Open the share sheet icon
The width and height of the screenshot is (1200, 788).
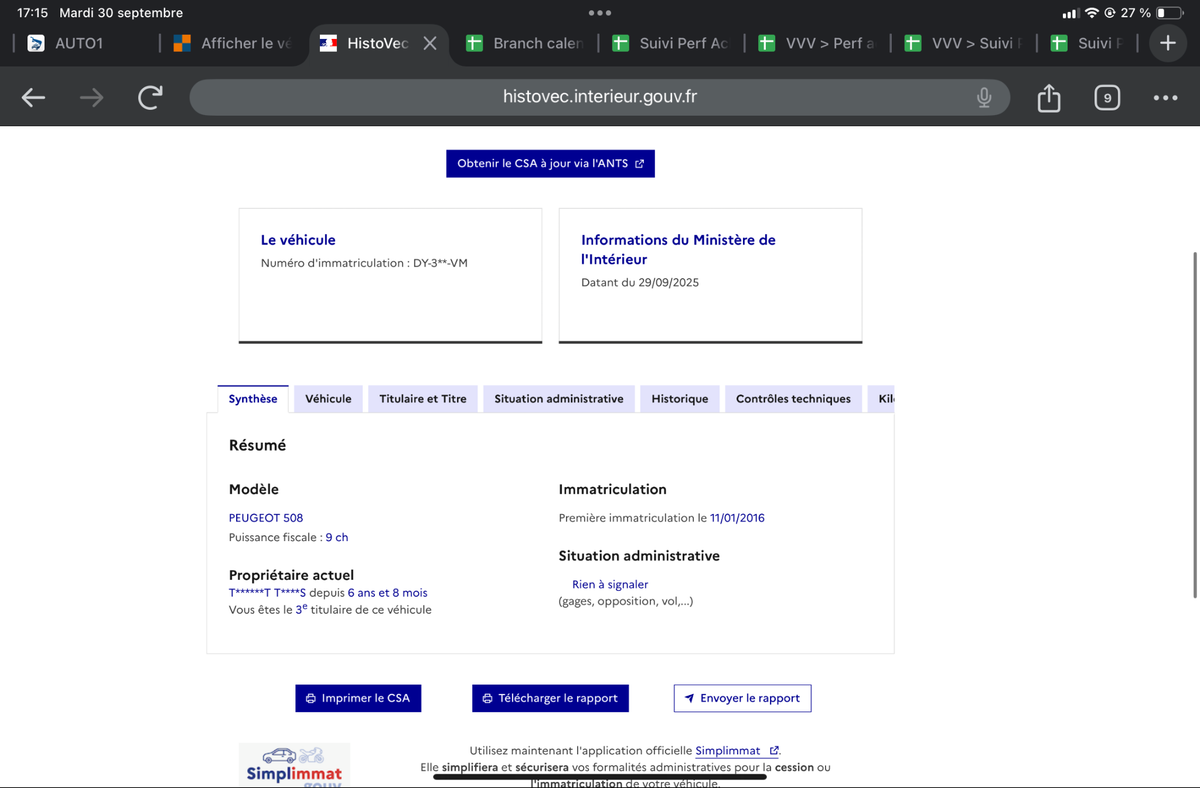tap(1048, 98)
